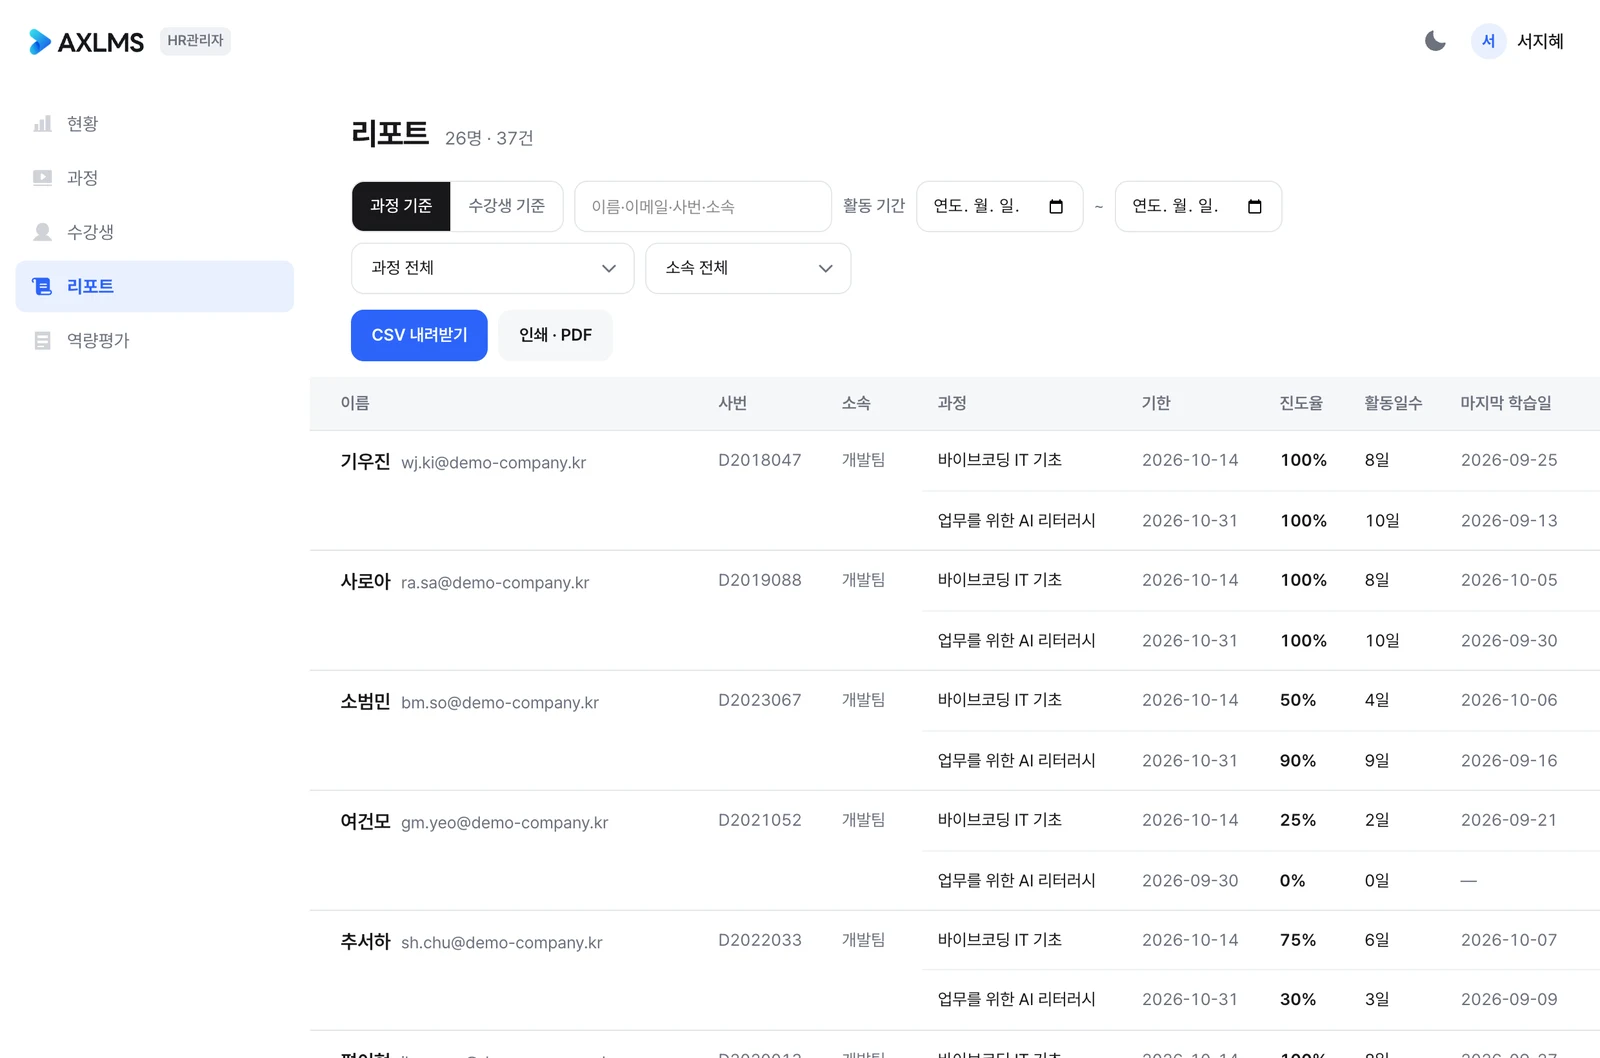1600x1058 pixels.
Task: Click the last study date 2026-10-07
Action: (x=1509, y=940)
